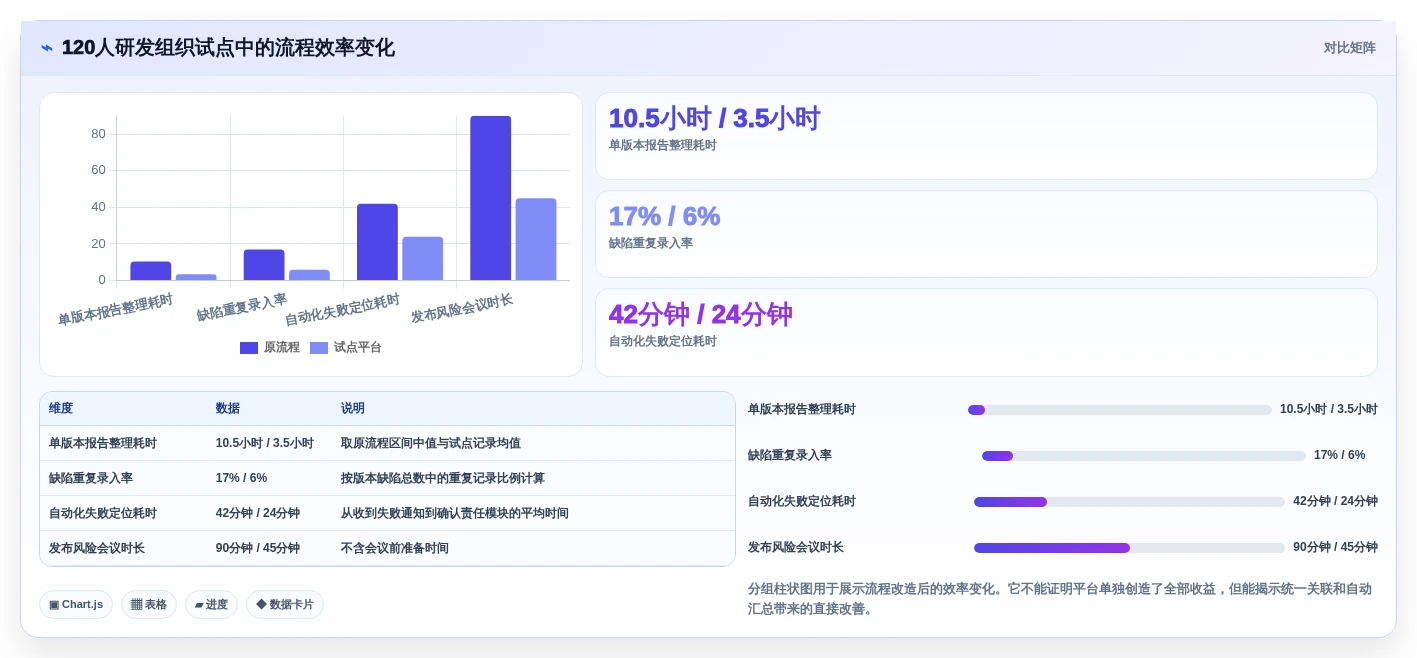Click table value 42分钟 / 24分钟

258,513
